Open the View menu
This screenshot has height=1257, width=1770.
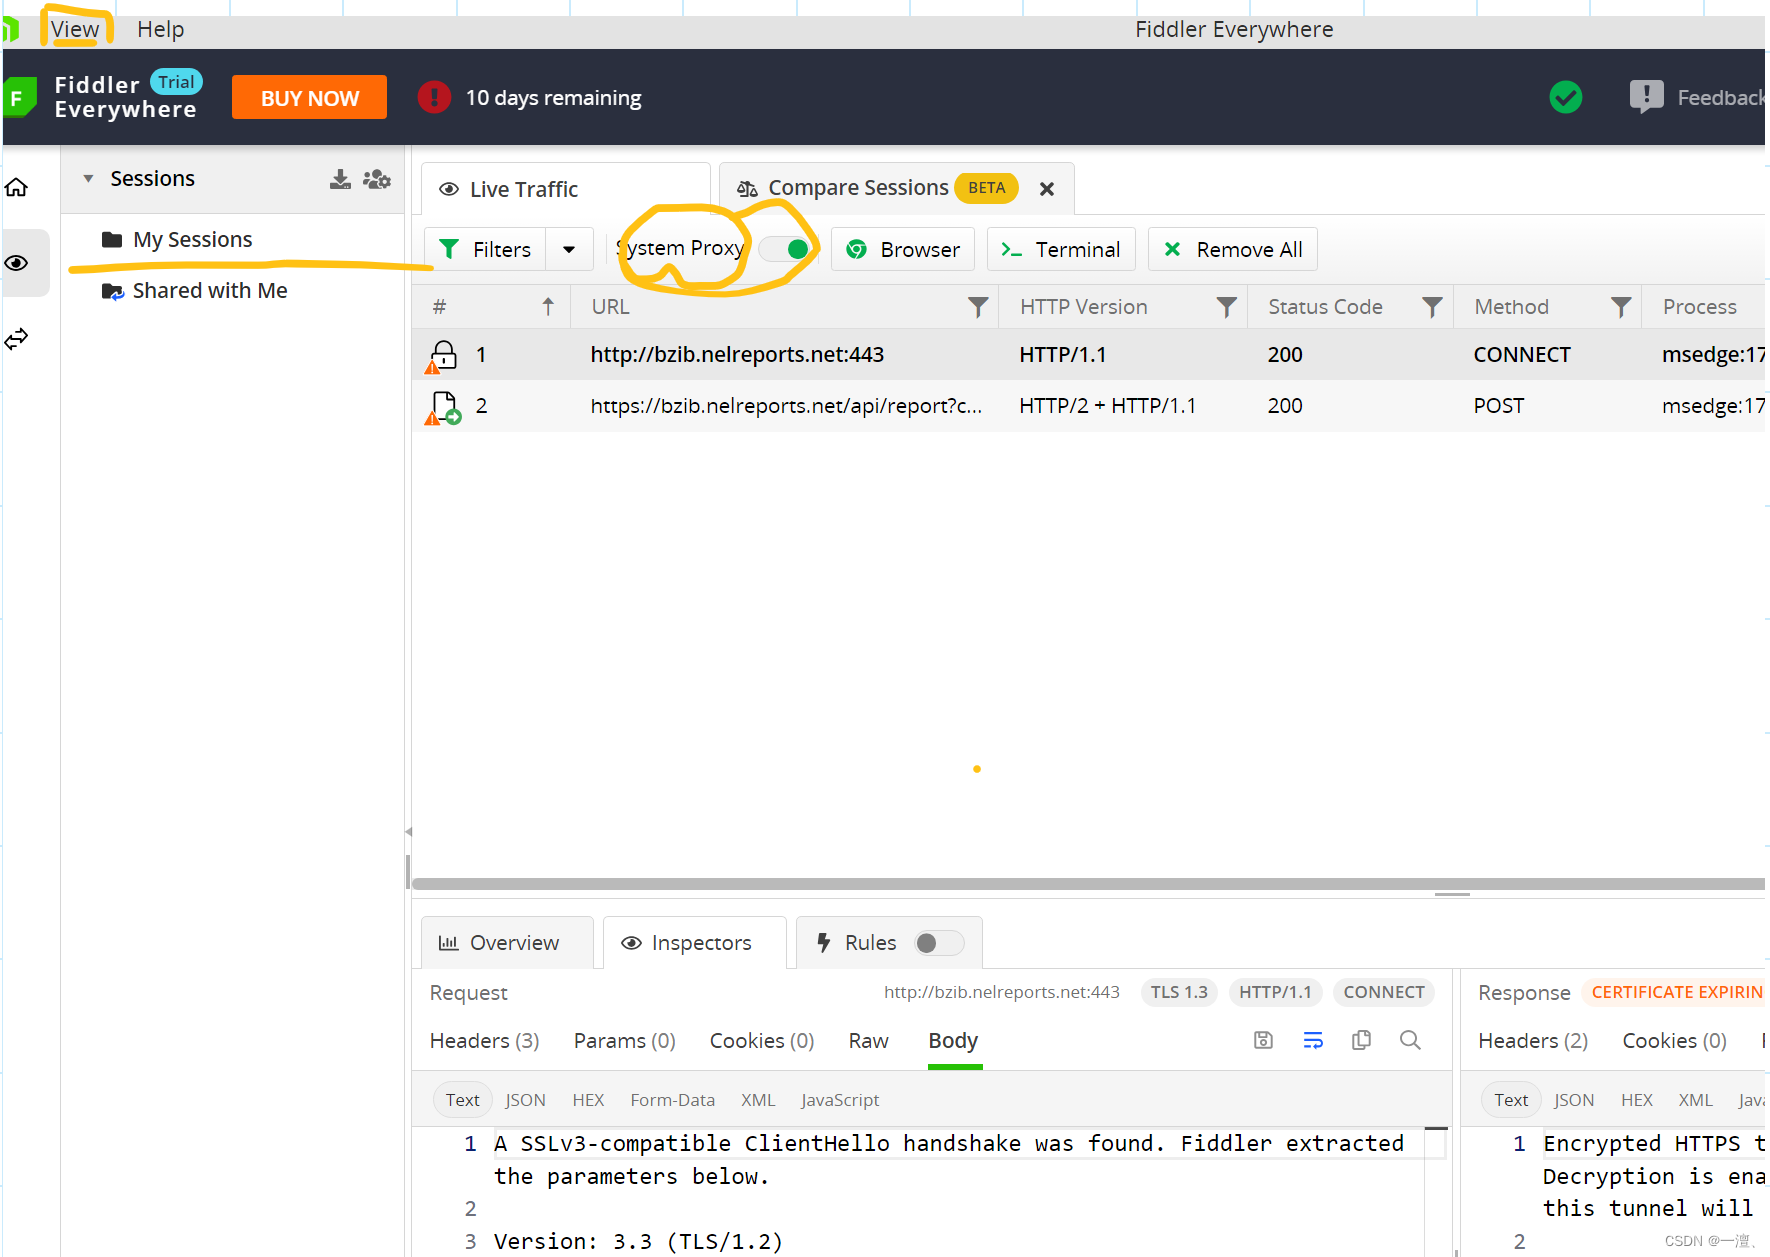click(75, 29)
